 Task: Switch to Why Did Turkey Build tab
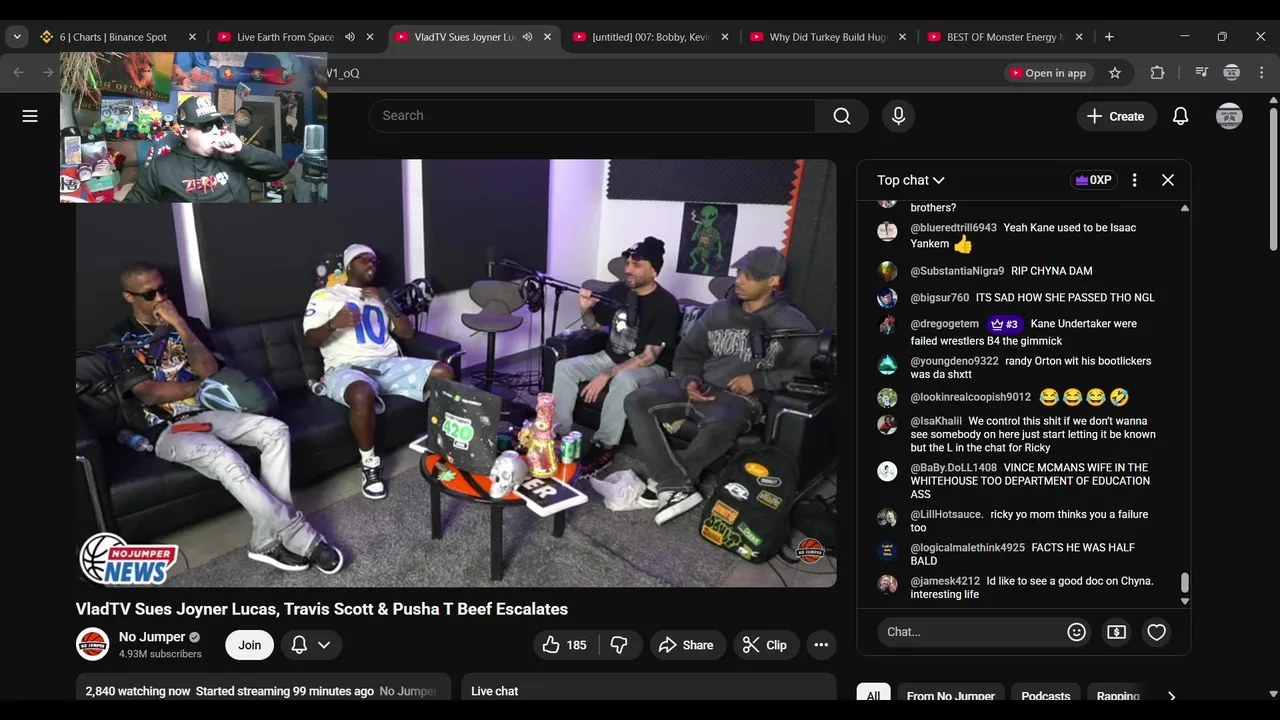[x=828, y=37]
